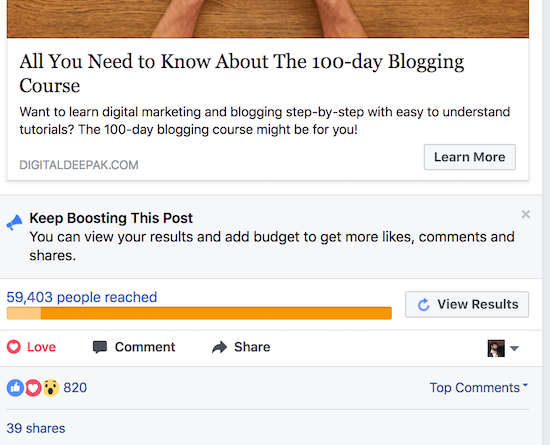Open the 59,403 people reached link
This screenshot has height=445, width=550.
click(x=82, y=297)
